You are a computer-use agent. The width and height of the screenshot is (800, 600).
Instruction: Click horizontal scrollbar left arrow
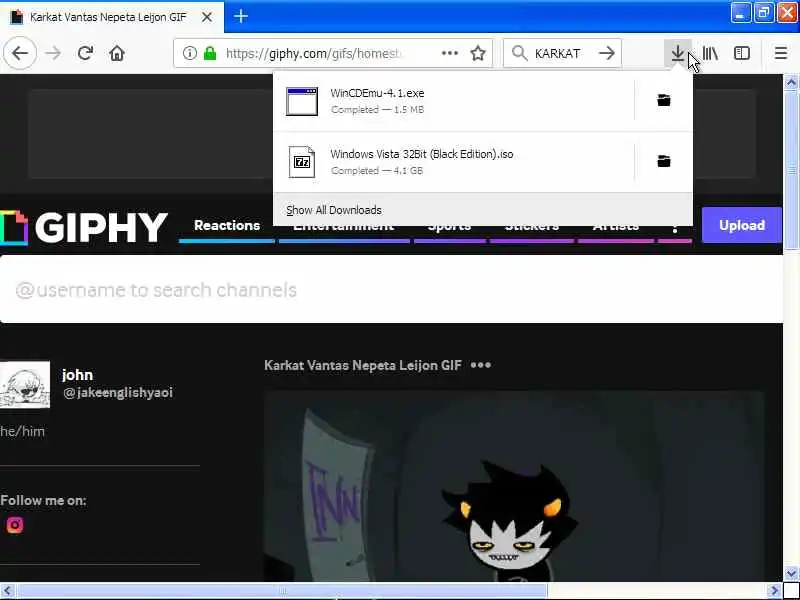coord(7,591)
